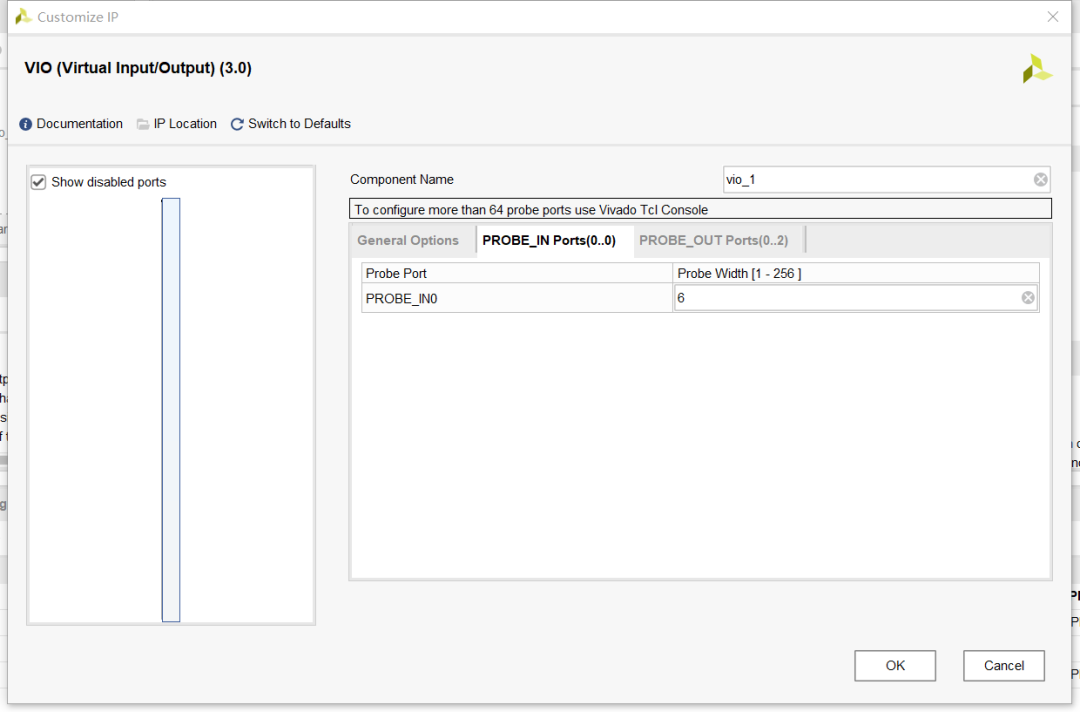Click the Switch to Defaults refresh icon
This screenshot has width=1080, height=712.
click(237, 124)
